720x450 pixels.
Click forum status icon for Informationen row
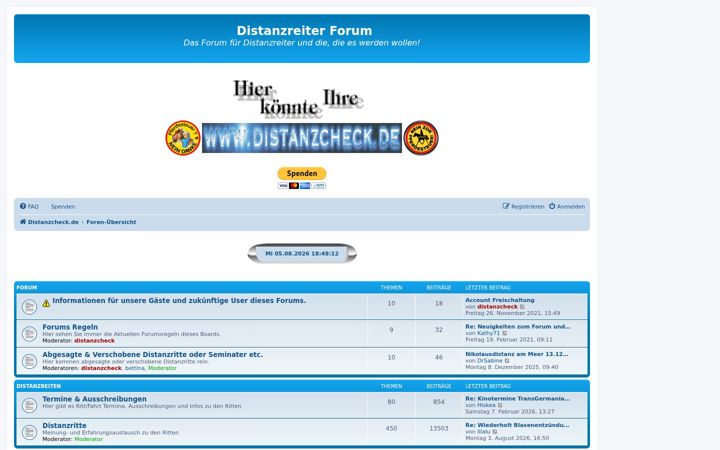coord(29,307)
